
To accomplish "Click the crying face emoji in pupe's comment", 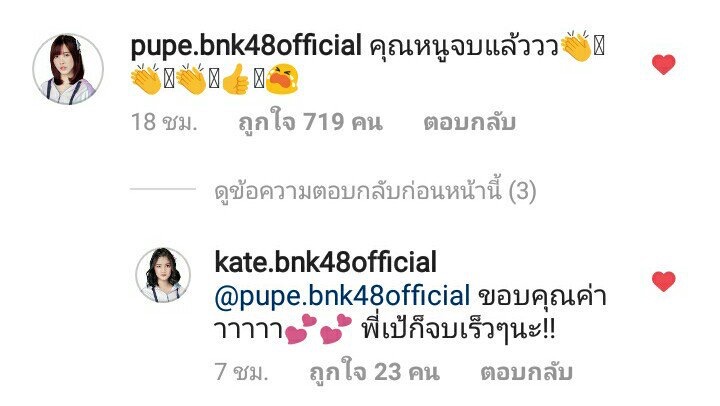I will point(282,79).
